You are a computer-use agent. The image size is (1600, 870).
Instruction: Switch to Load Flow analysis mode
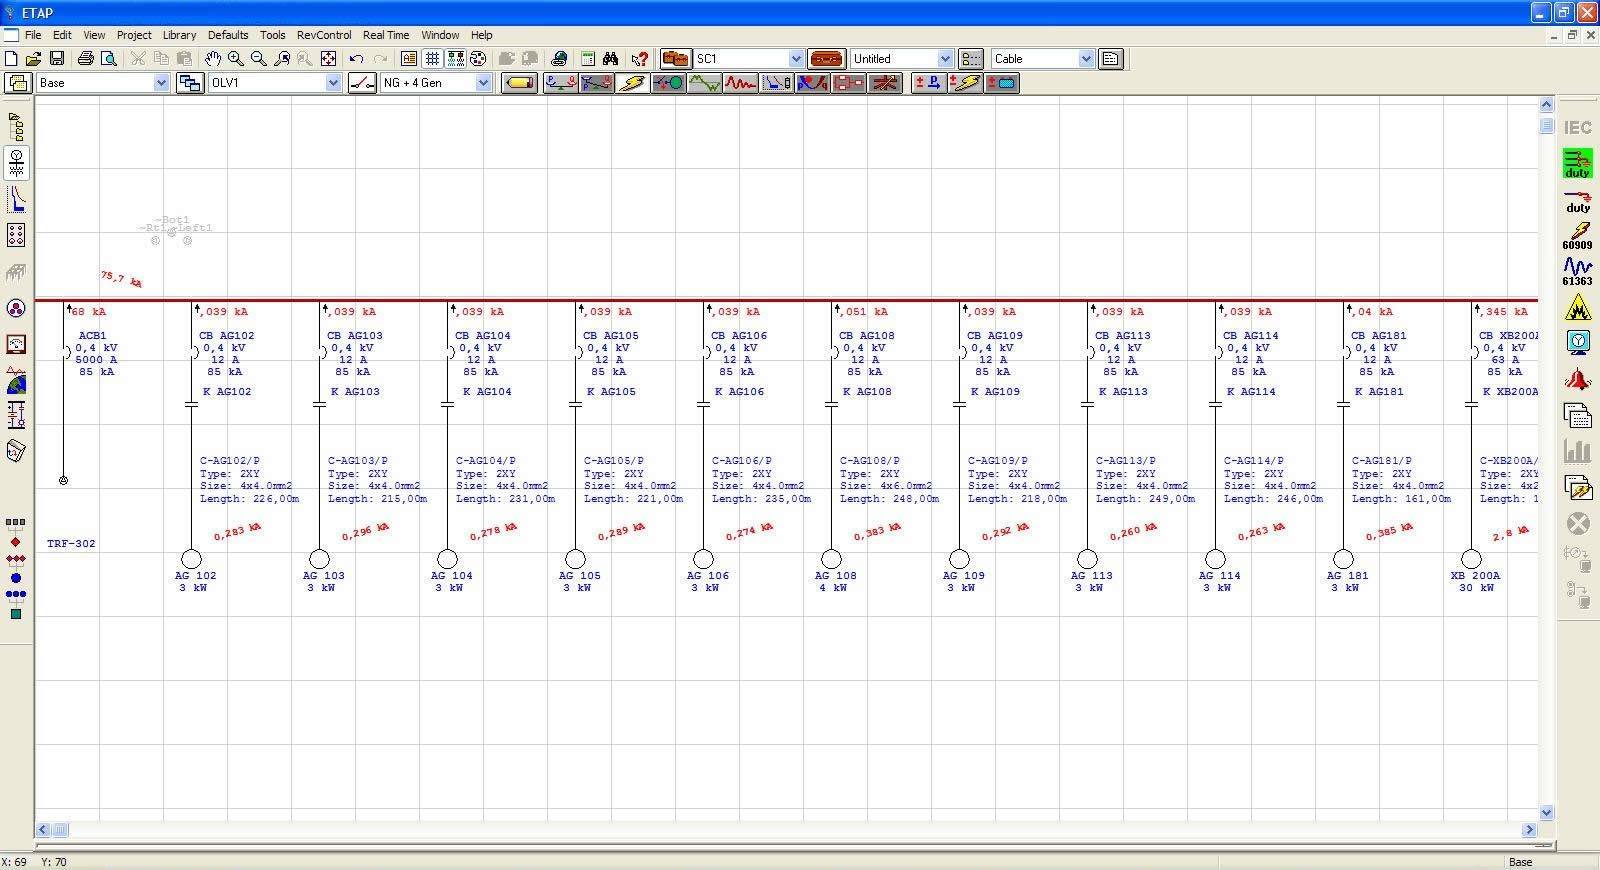560,83
